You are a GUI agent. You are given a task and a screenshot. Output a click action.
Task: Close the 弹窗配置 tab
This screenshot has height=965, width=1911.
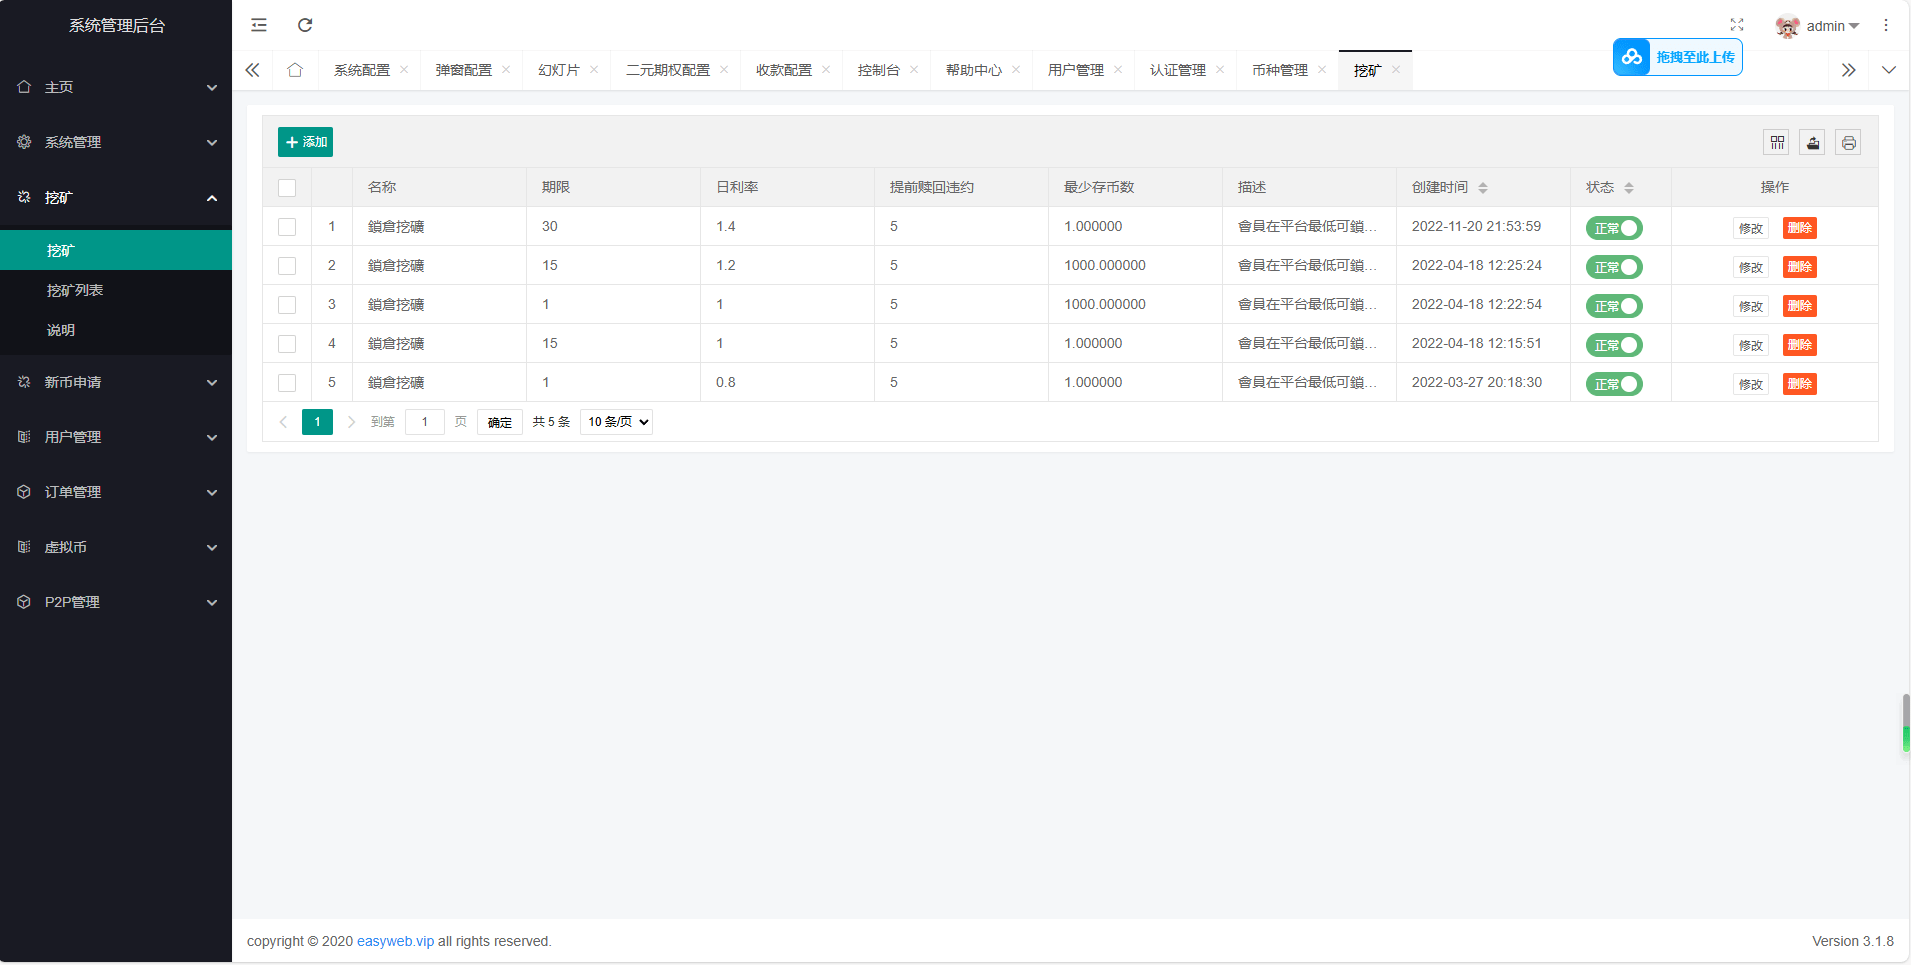coord(506,69)
